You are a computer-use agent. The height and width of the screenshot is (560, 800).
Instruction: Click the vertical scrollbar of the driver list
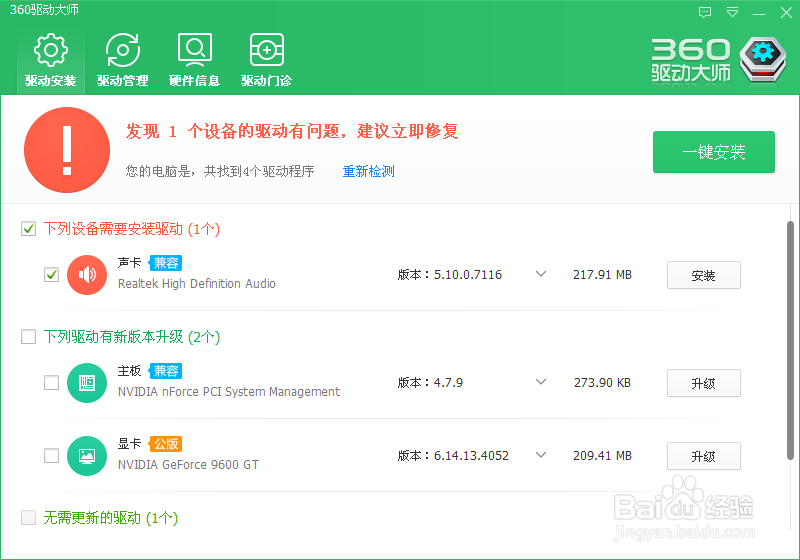click(790, 340)
